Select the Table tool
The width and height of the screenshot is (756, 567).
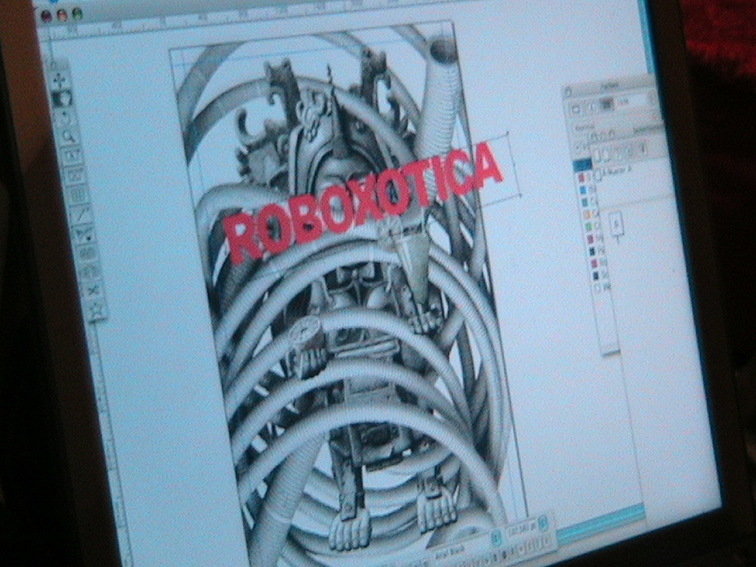pos(78,194)
